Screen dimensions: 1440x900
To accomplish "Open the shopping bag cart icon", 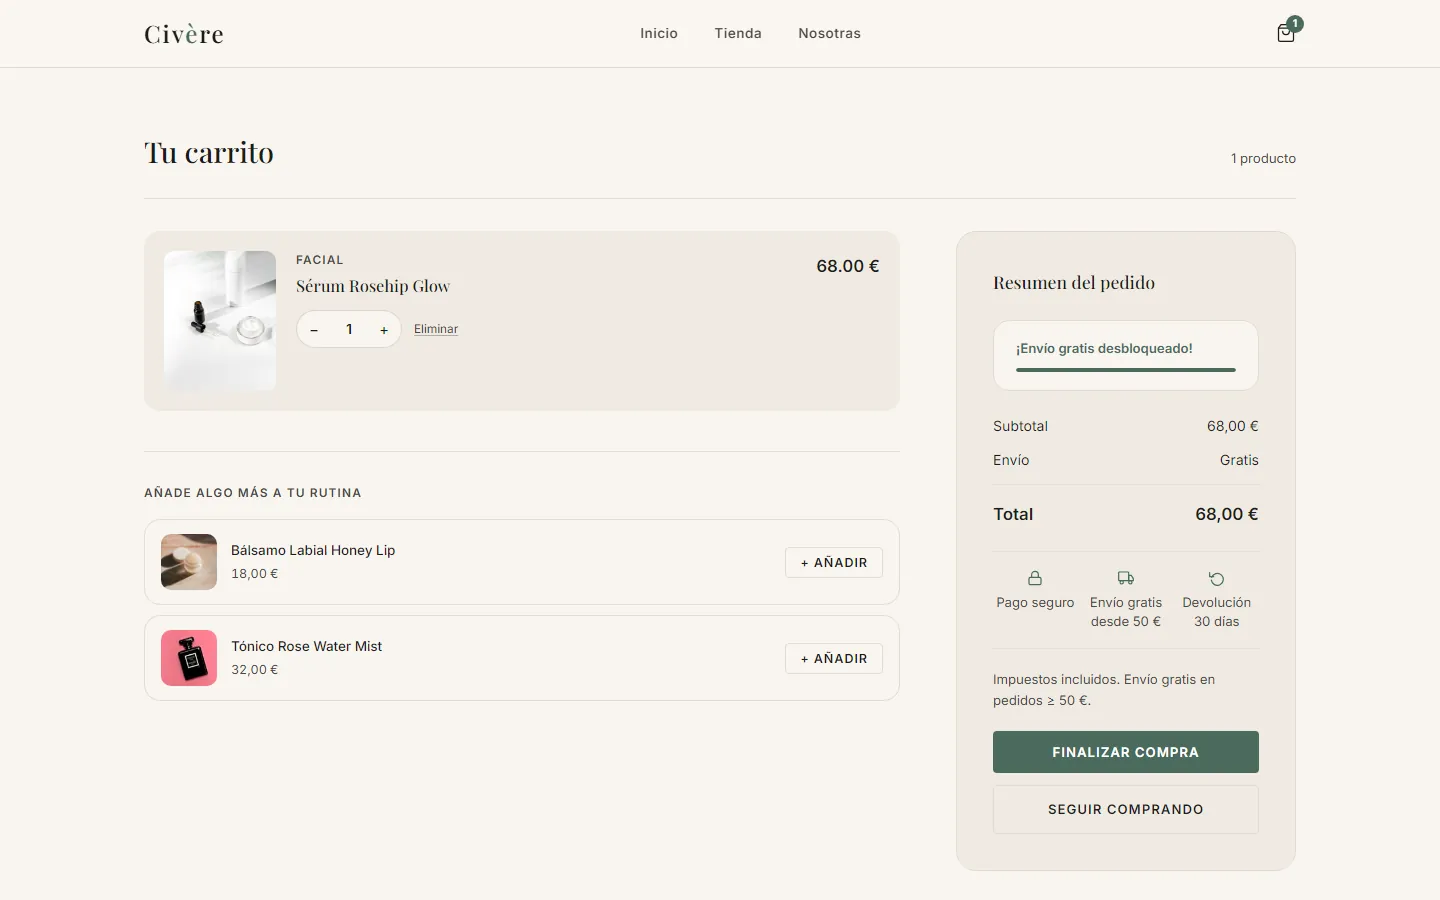I will (1286, 33).
